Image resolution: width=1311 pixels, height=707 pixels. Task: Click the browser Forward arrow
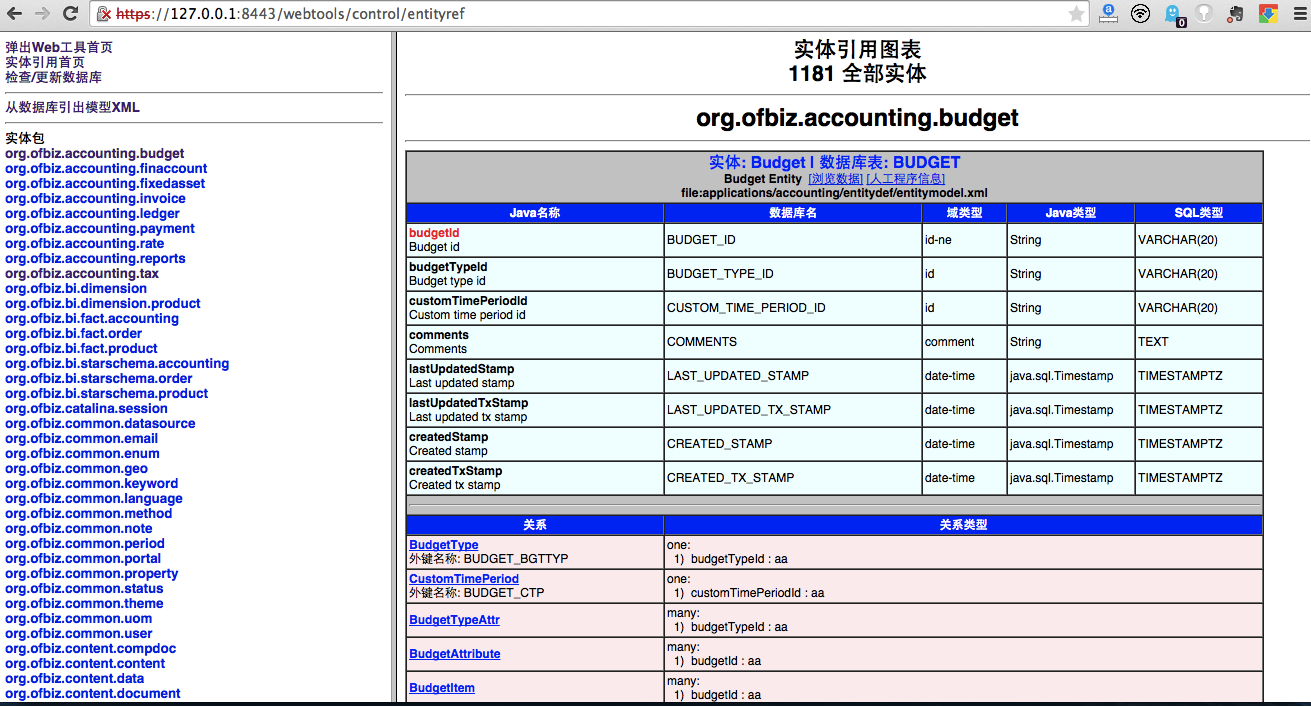click(42, 14)
